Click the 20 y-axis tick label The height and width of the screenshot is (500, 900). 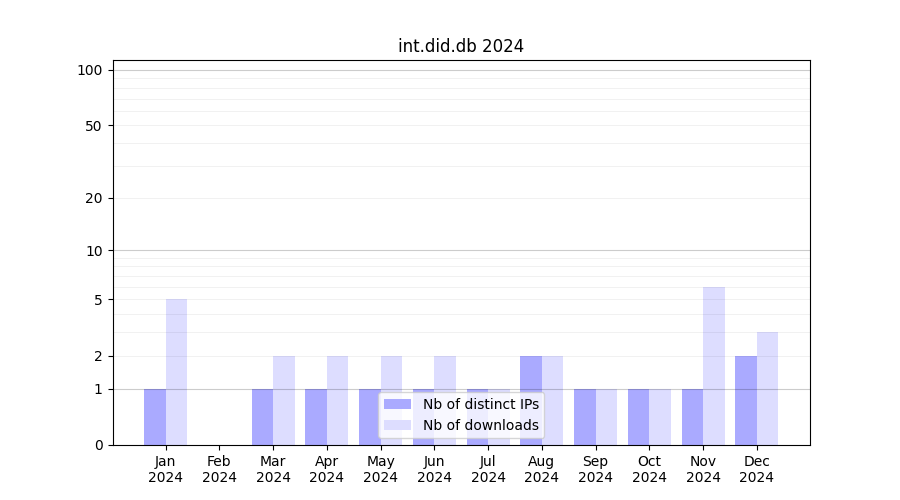click(93, 198)
